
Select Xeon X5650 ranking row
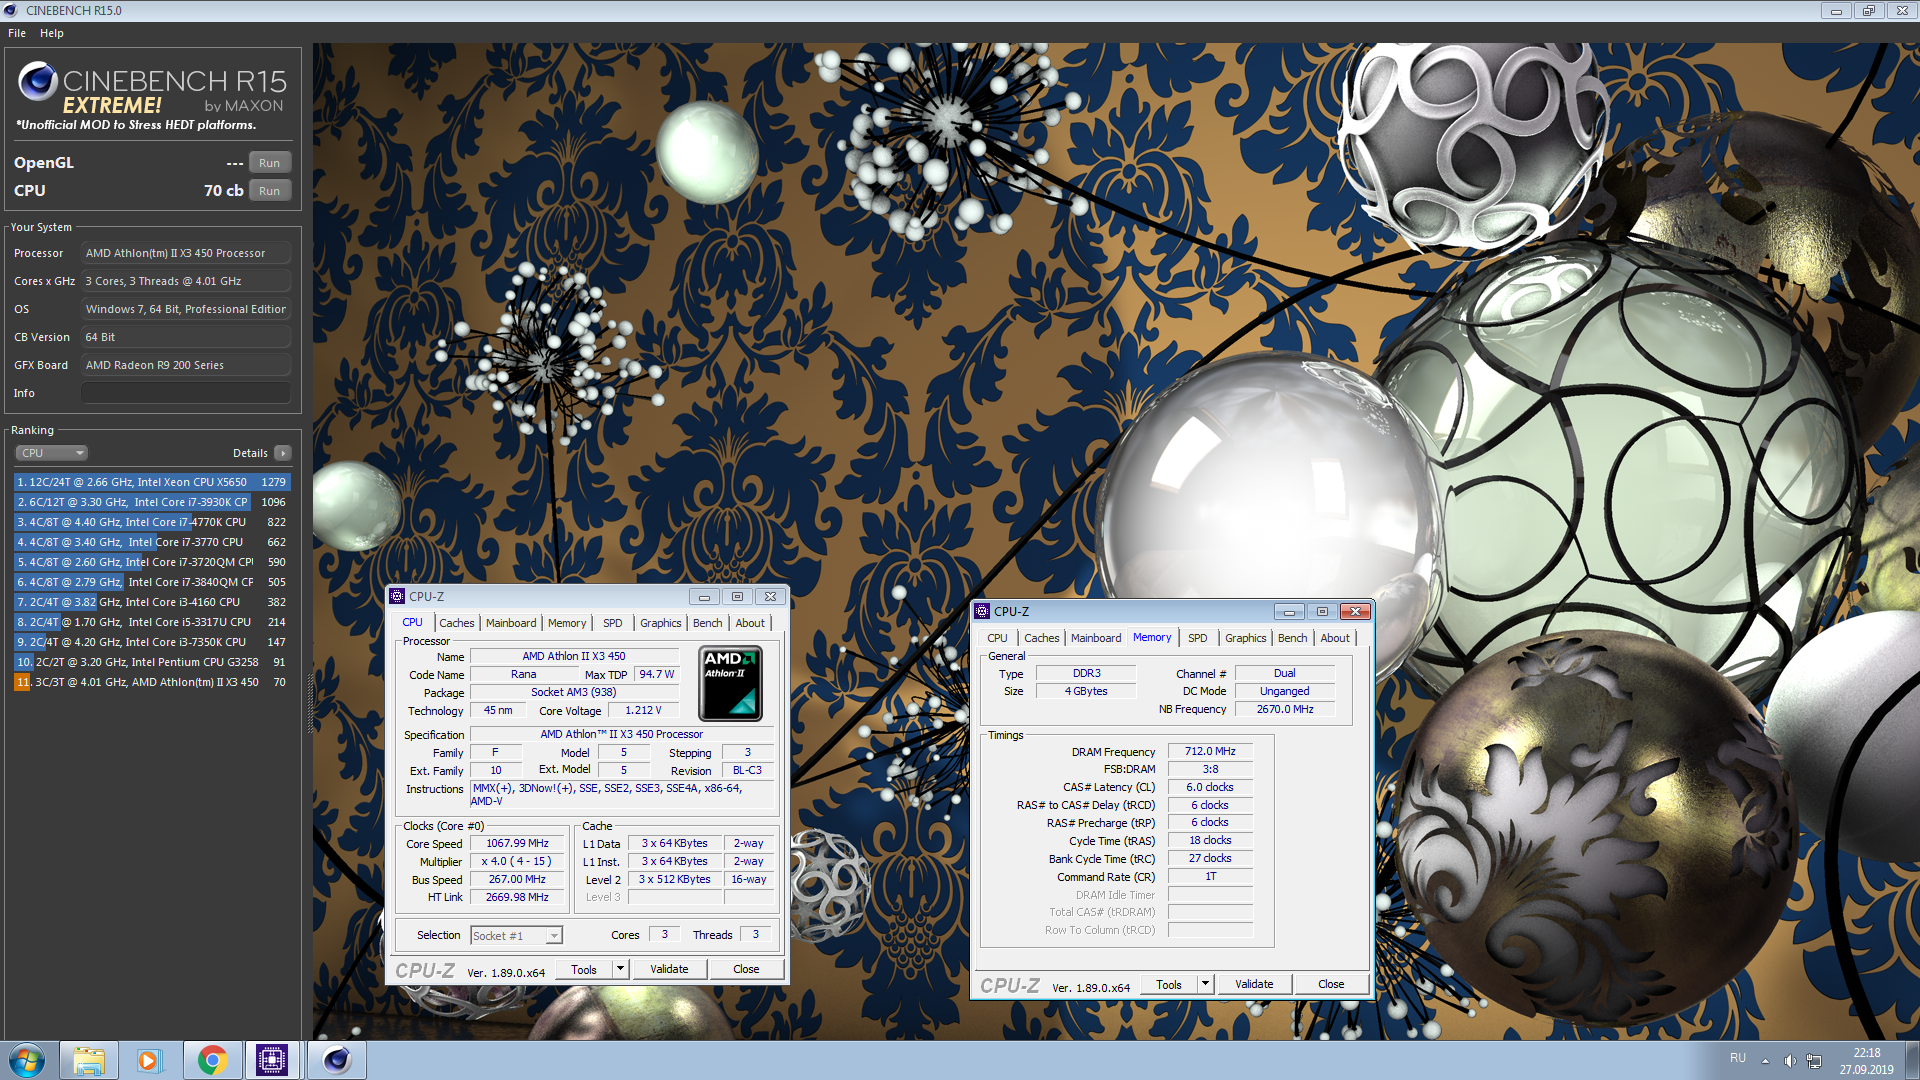[x=151, y=482]
